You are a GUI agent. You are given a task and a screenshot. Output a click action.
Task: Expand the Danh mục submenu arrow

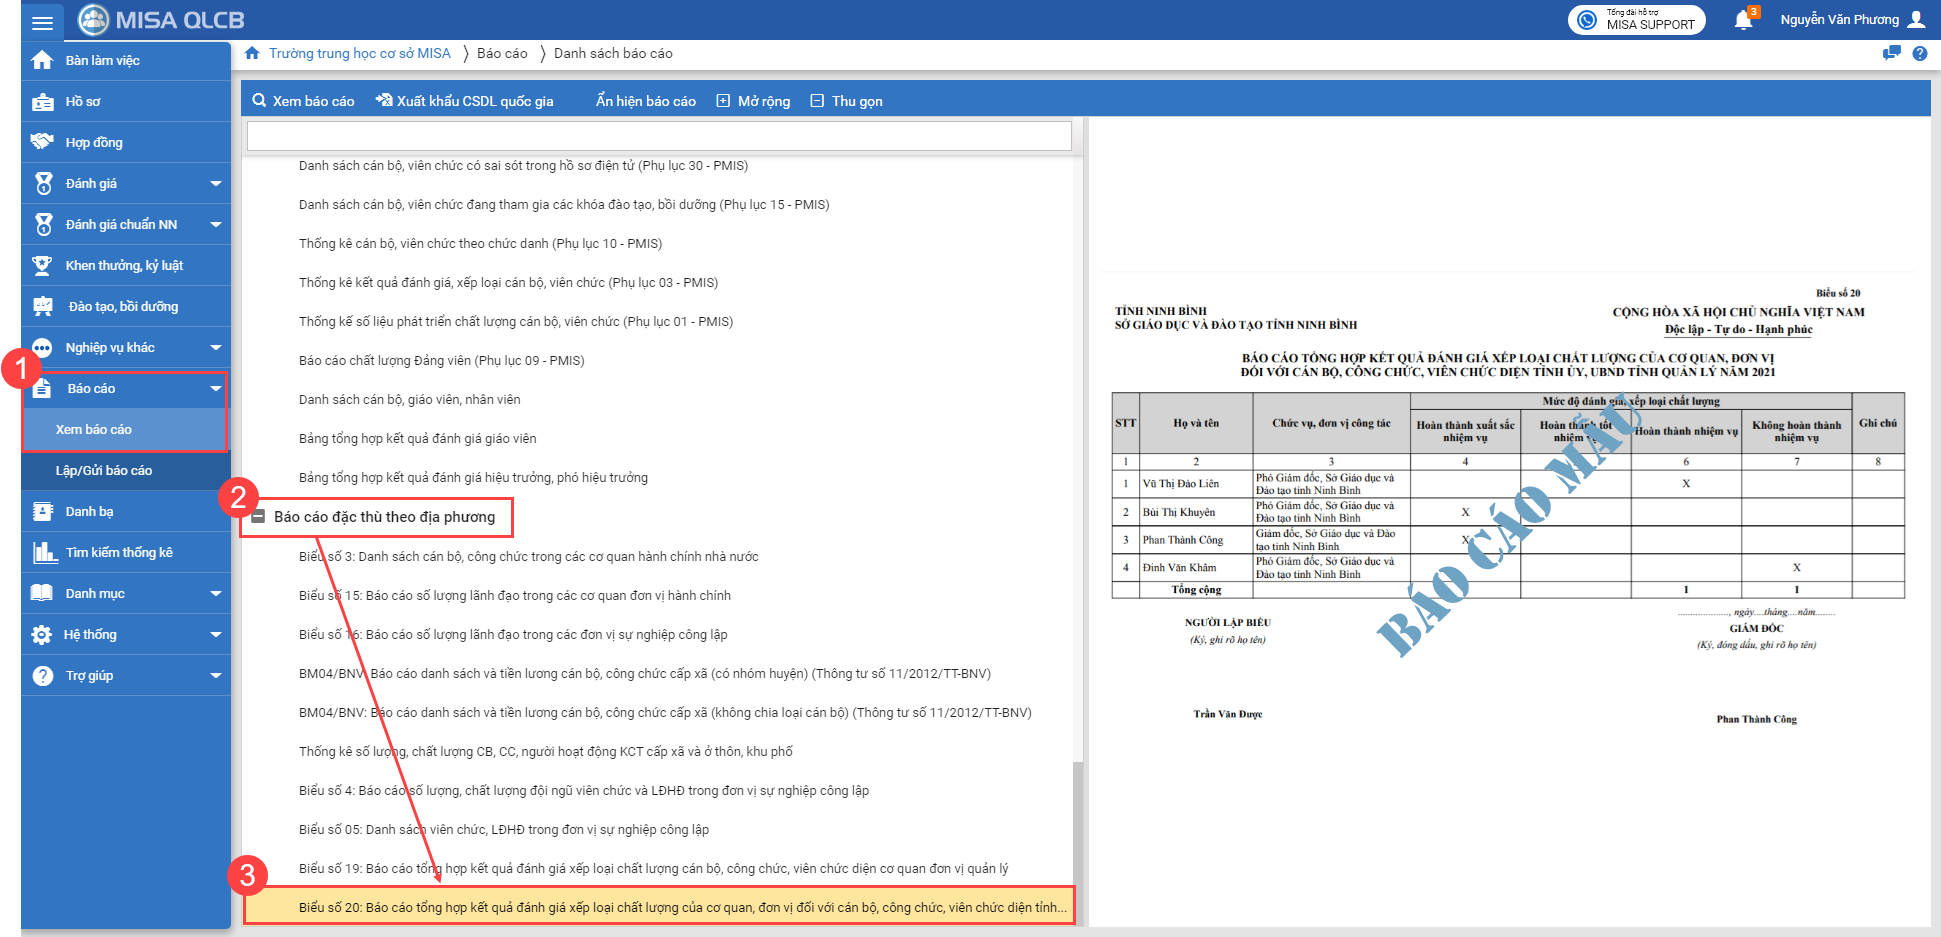pyautogui.click(x=215, y=594)
